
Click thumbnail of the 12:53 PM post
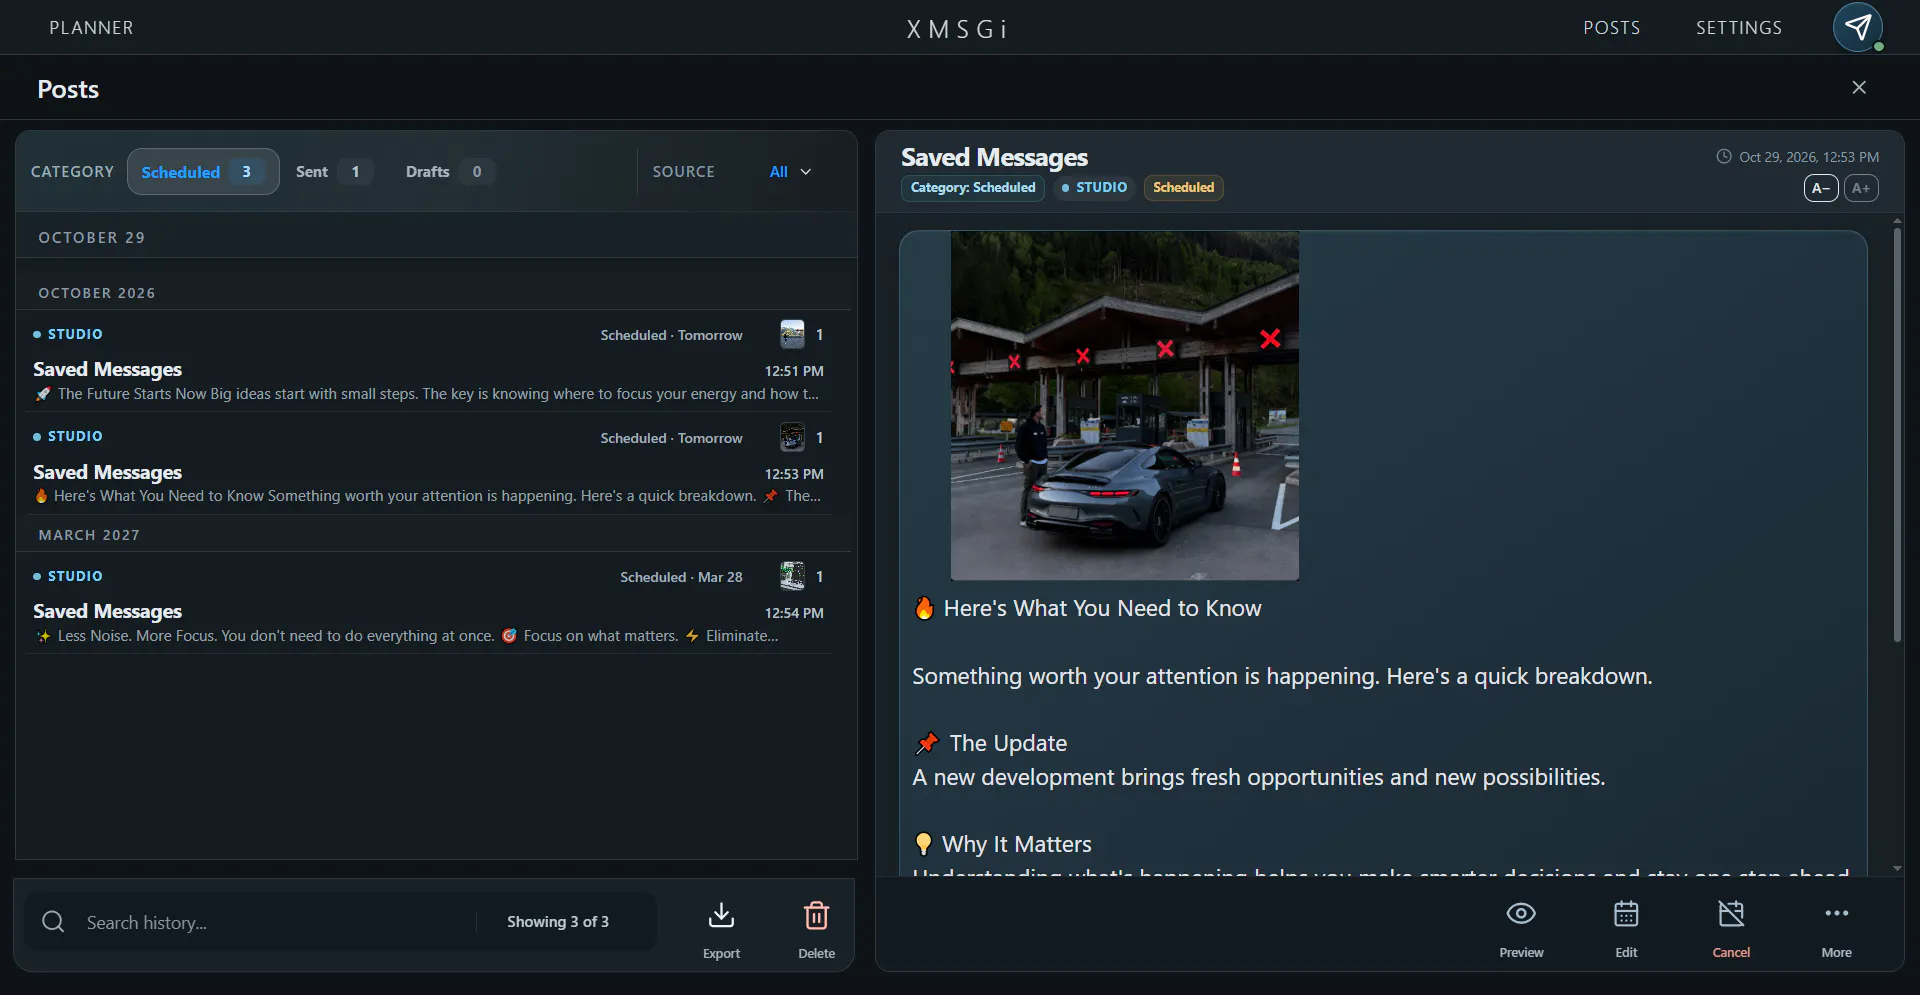click(792, 437)
